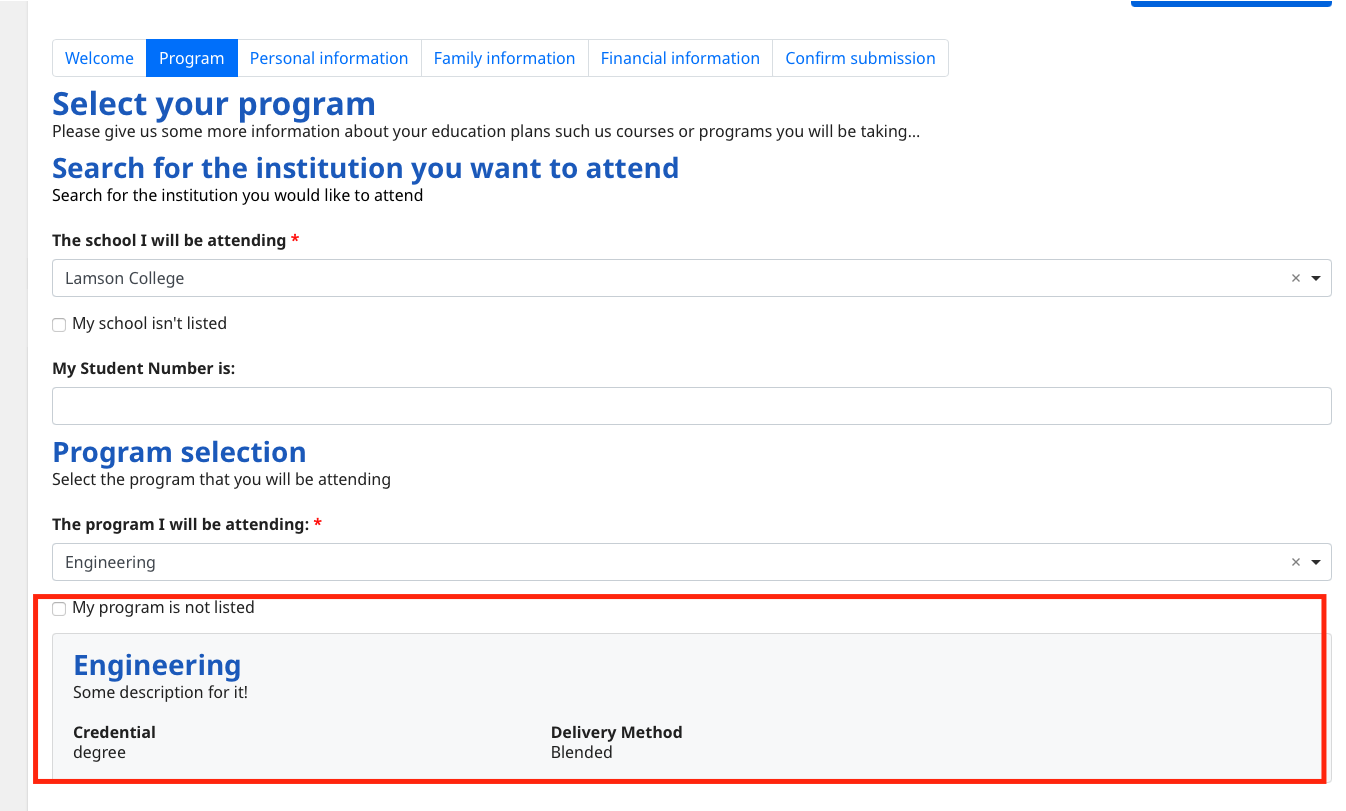Image resolution: width=1346 pixels, height=811 pixels.
Task: Click the blue button at top right
Action: click(x=1231, y=4)
